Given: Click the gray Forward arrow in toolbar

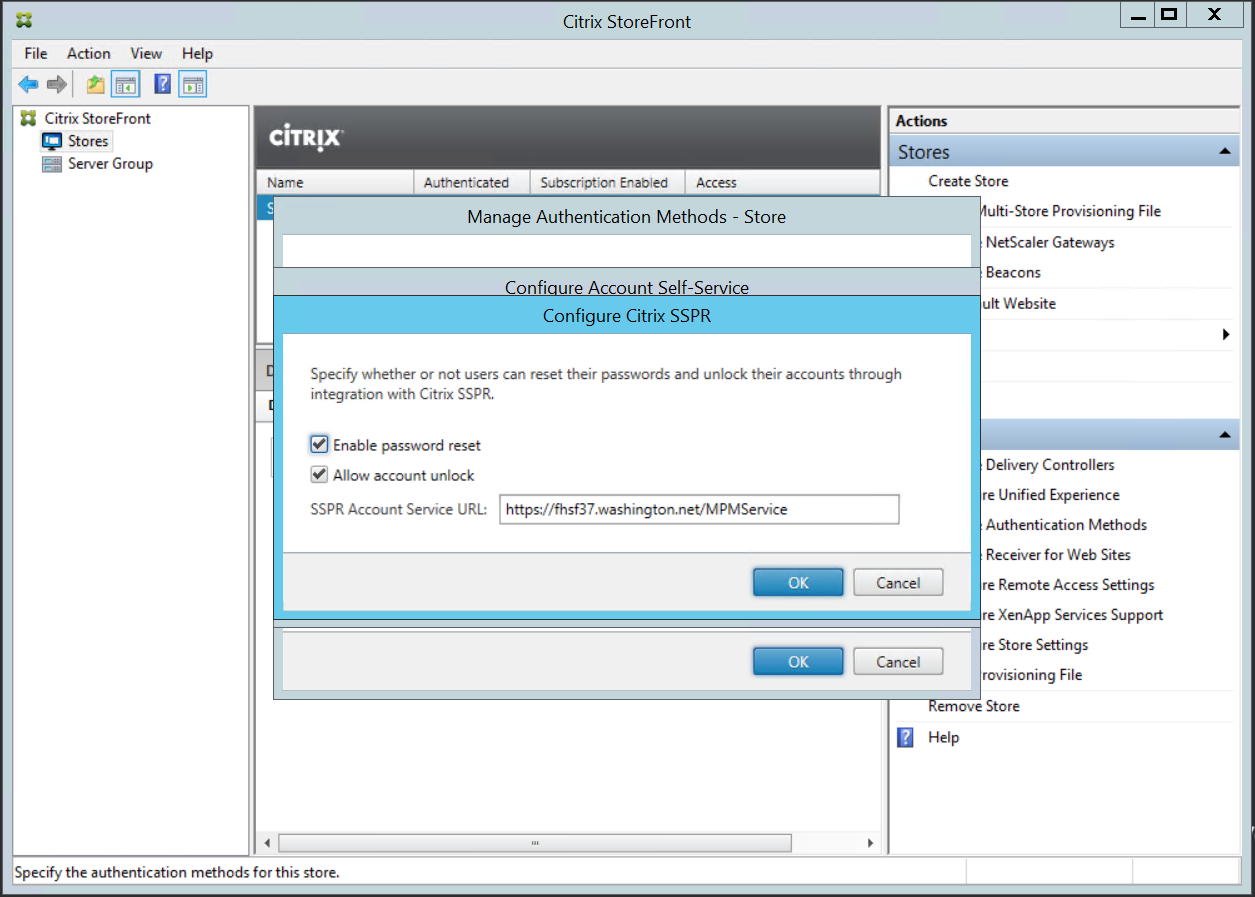Looking at the screenshot, I should click(57, 85).
